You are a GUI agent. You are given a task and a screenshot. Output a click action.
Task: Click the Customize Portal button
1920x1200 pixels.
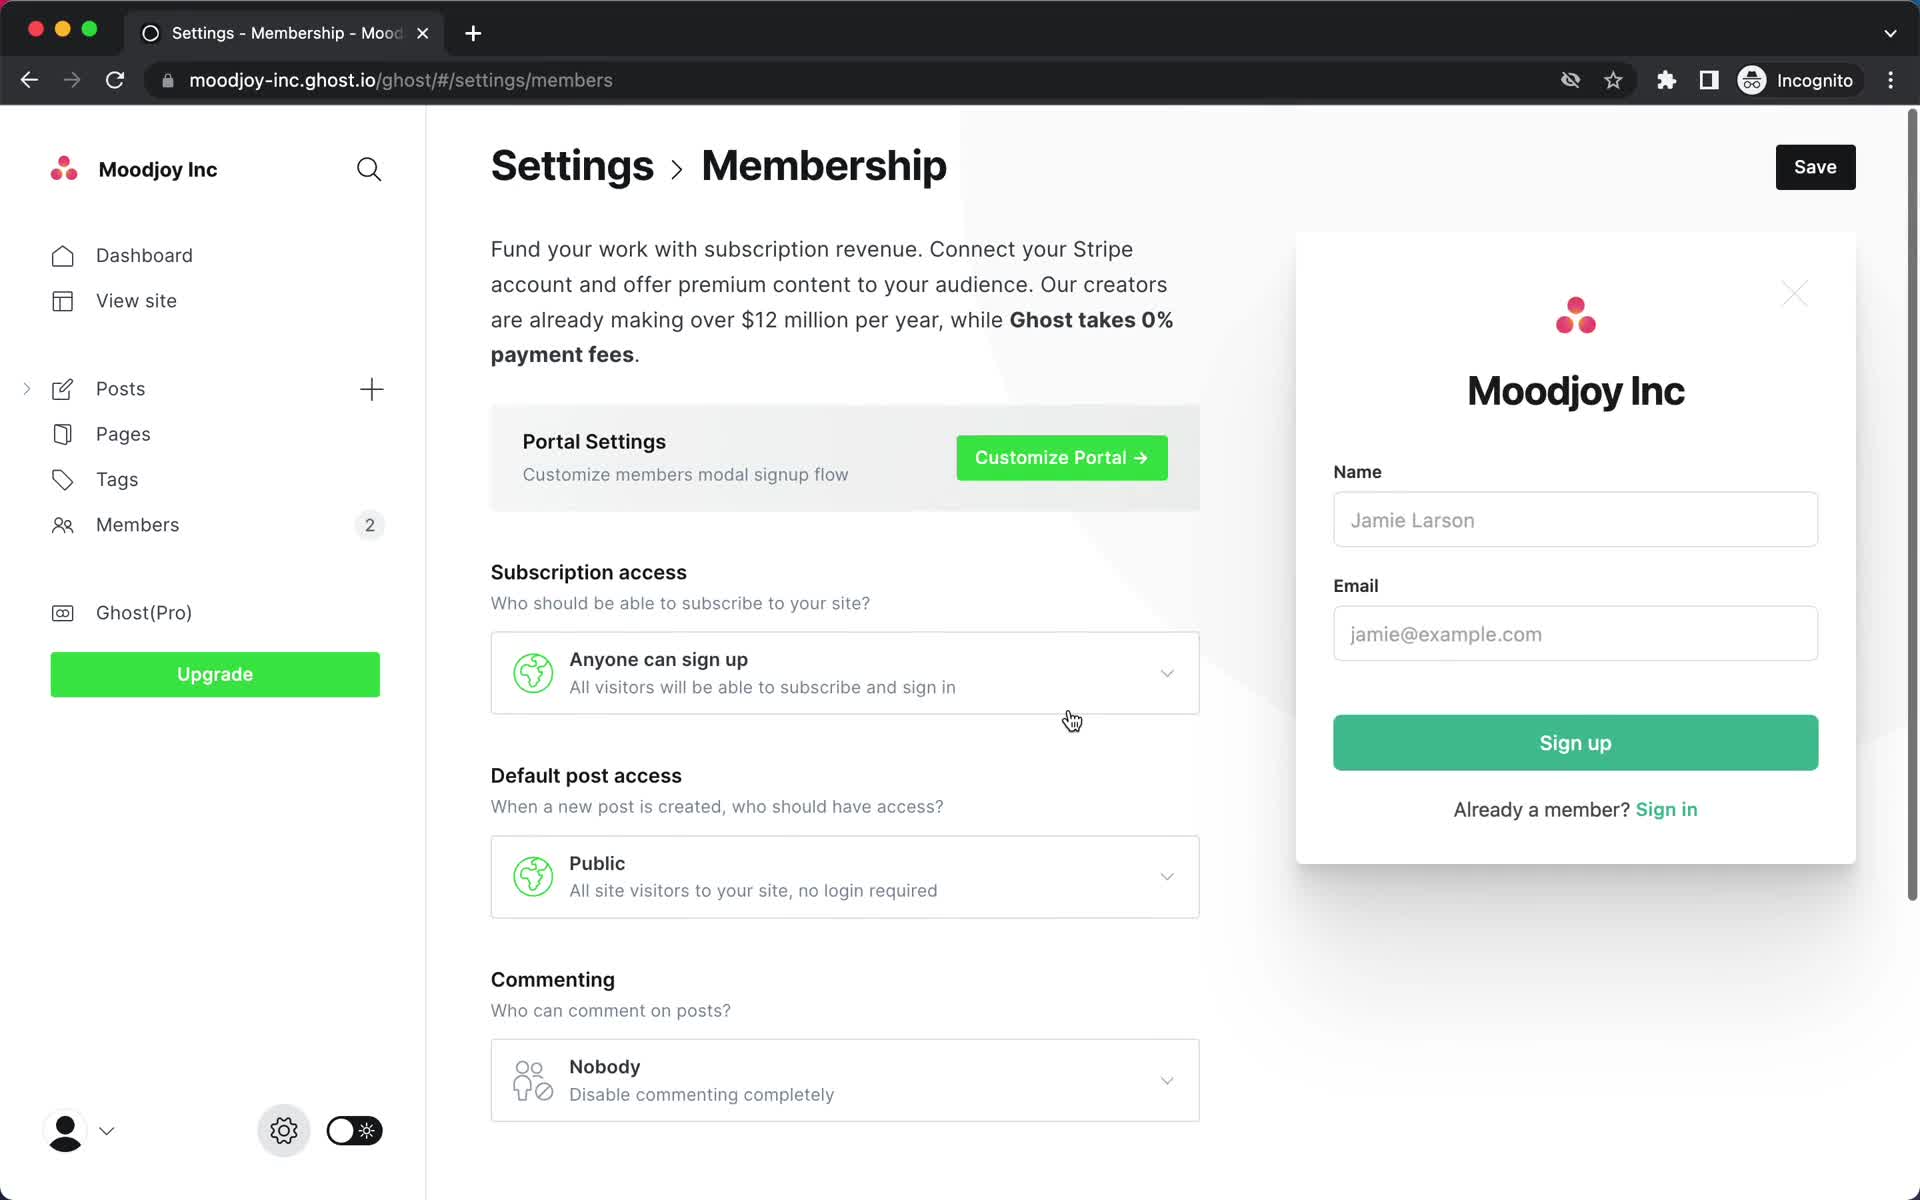1060,458
